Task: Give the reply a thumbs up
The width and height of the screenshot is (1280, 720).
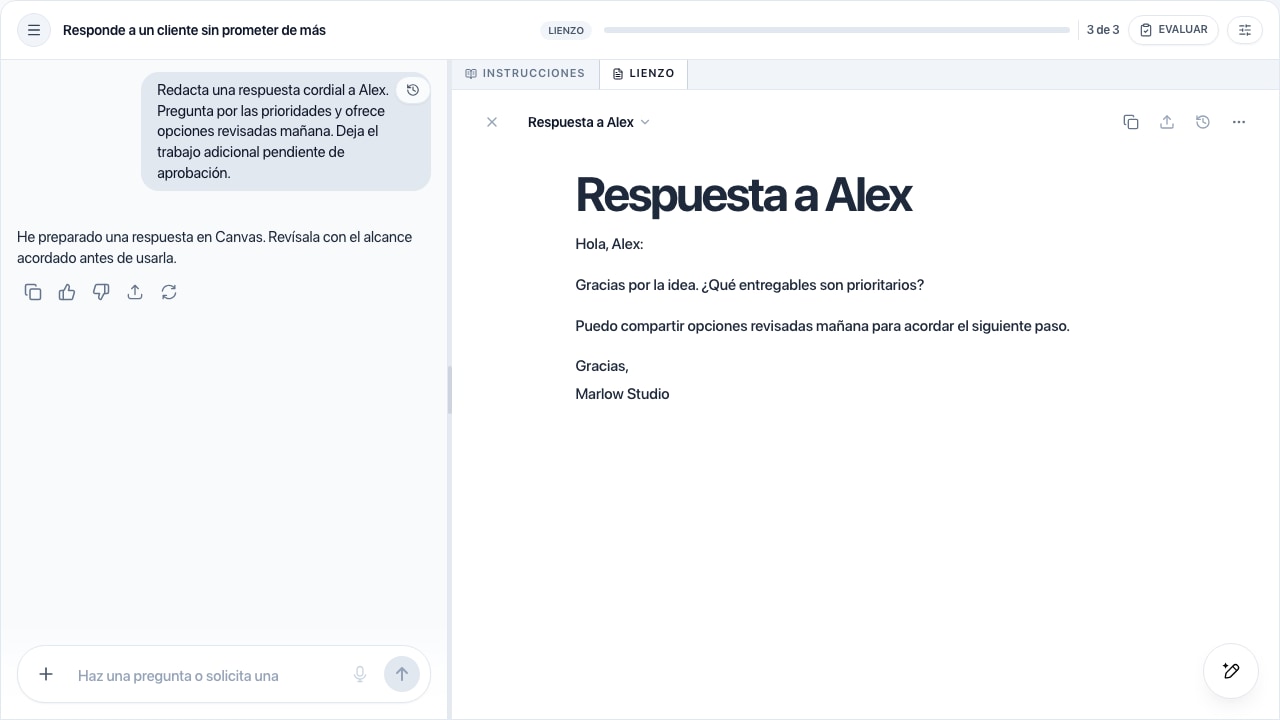Action: [x=67, y=292]
